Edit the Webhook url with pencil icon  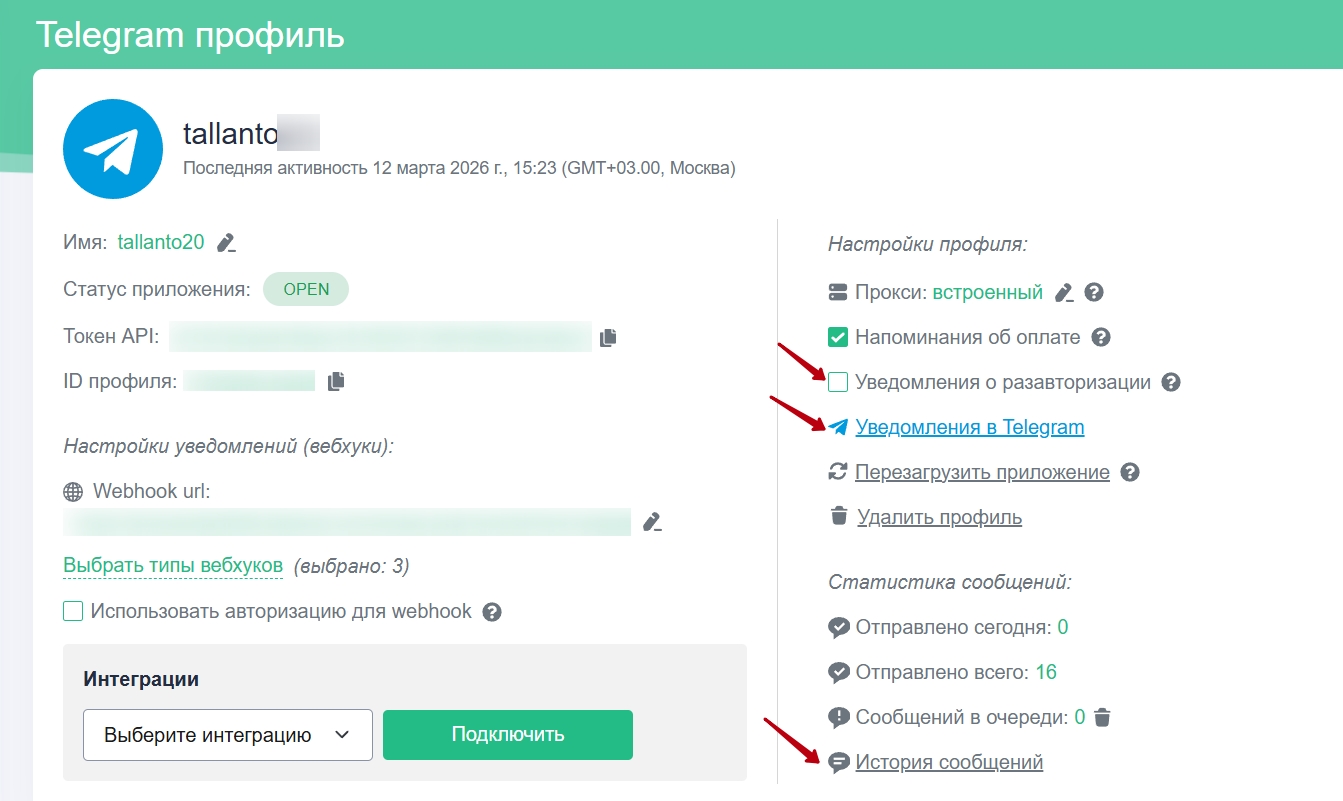[x=653, y=522]
